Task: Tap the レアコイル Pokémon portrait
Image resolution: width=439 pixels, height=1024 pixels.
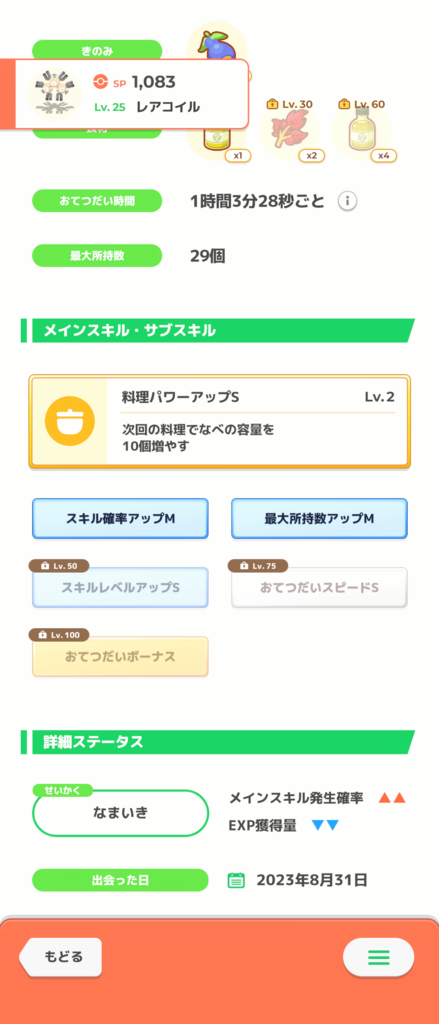Action: pyautogui.click(x=54, y=94)
